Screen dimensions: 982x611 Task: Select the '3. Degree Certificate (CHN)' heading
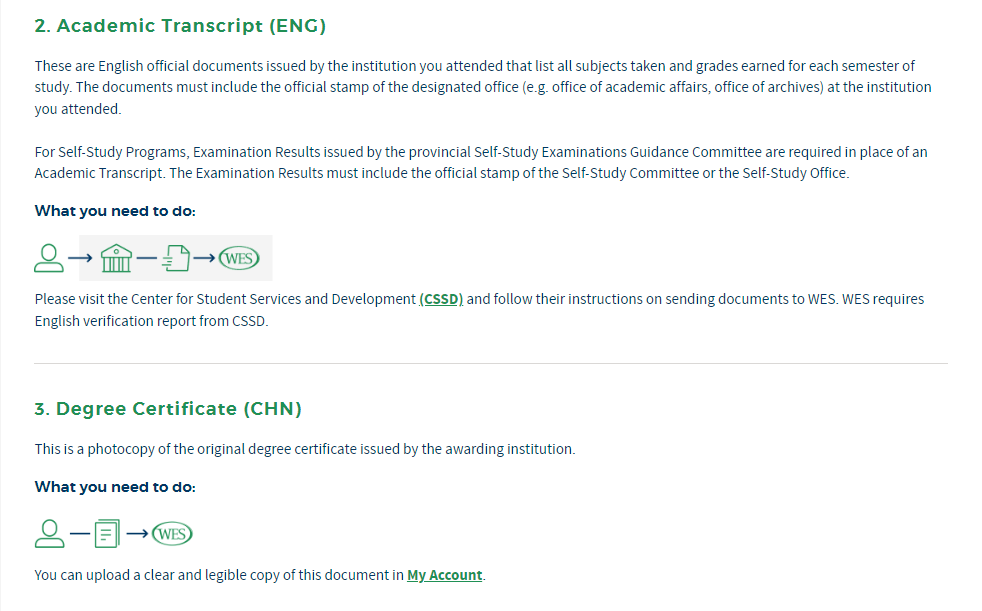pos(168,409)
